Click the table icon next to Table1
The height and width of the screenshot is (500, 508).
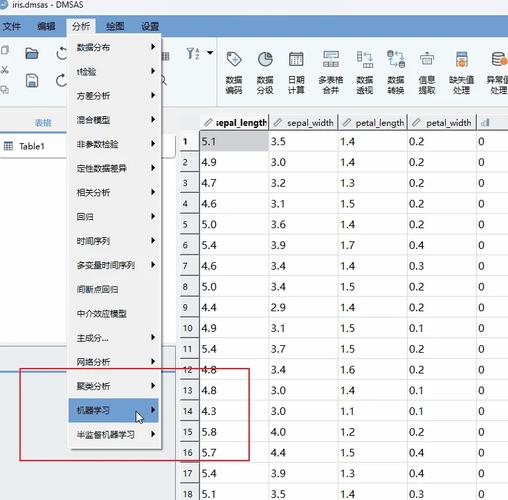pyautogui.click(x=8, y=146)
